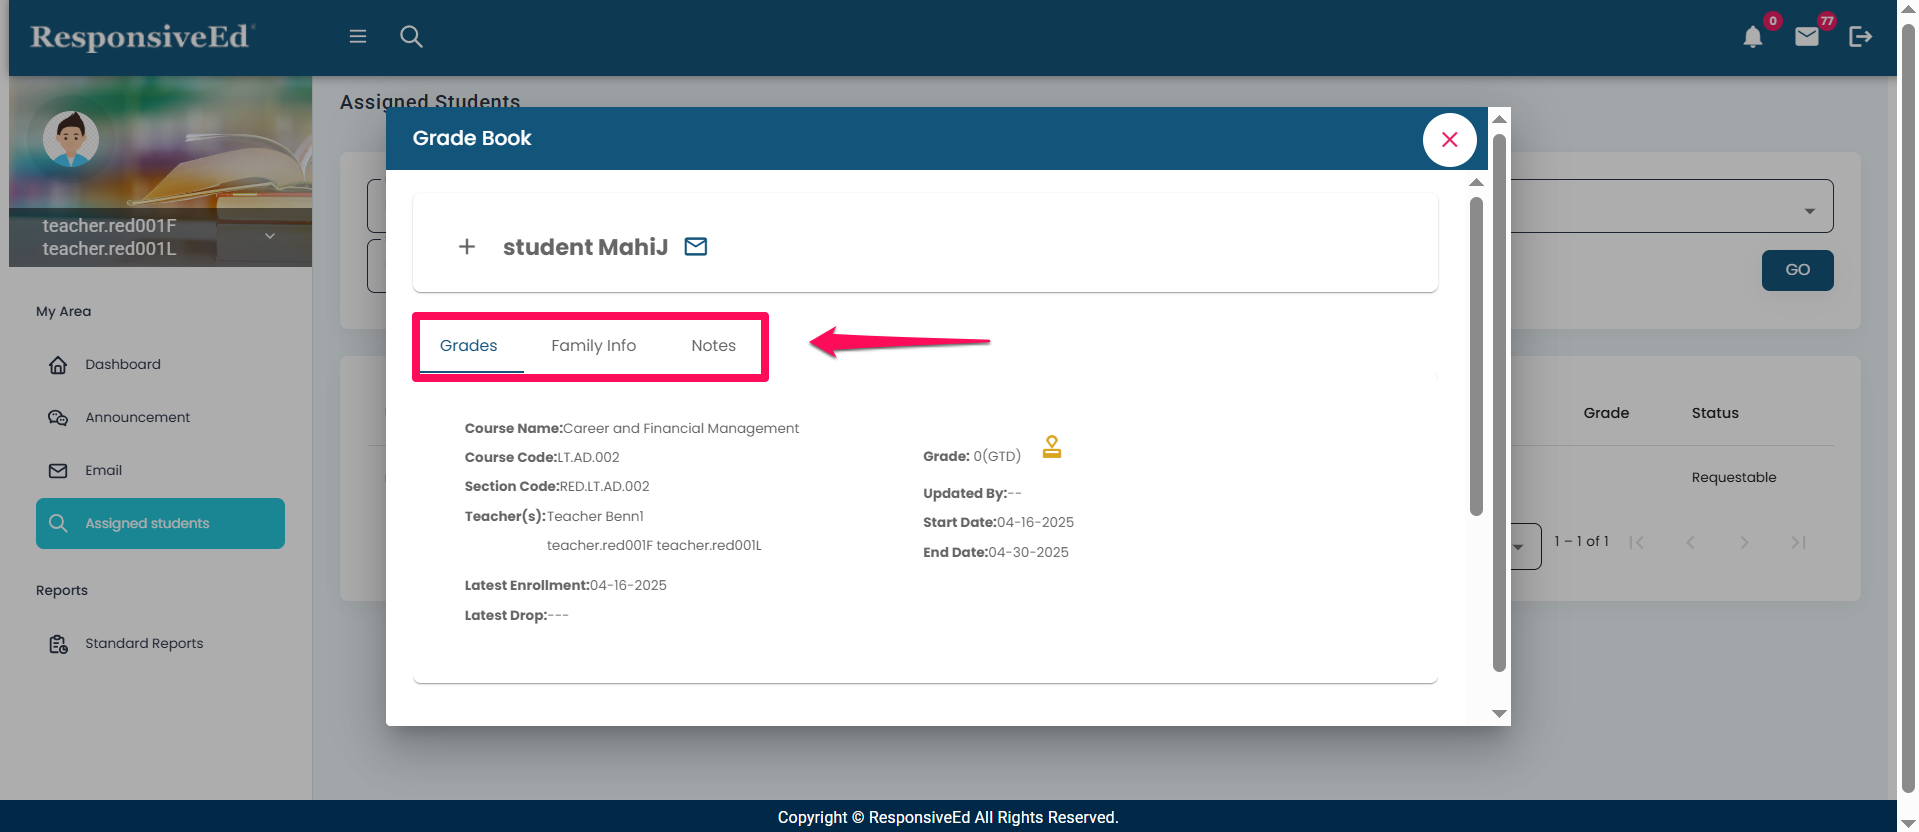Viewport: 1919px width, 832px height.
Task: Click the yellow grade stamp icon
Action: [1051, 447]
